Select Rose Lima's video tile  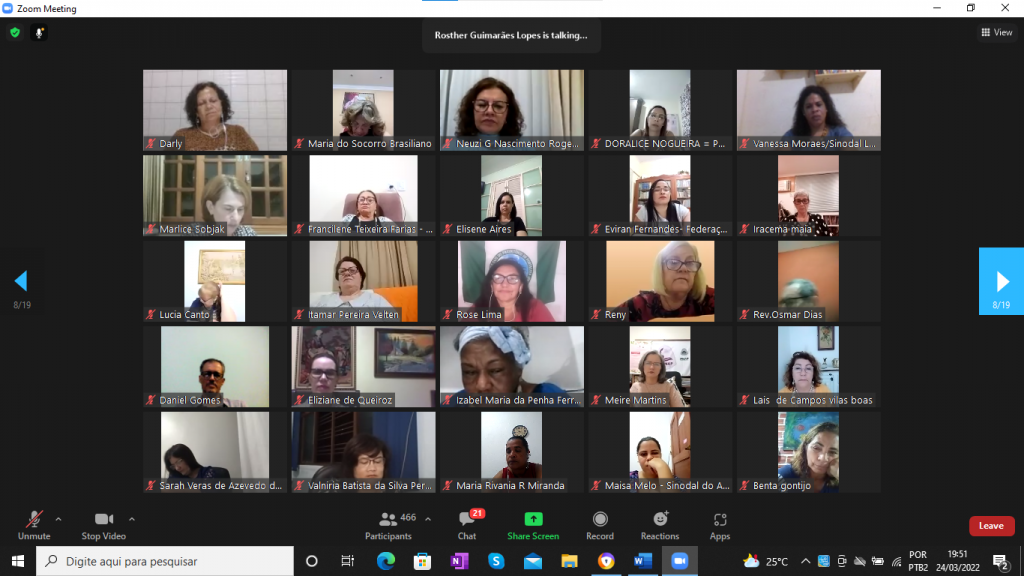click(x=512, y=281)
